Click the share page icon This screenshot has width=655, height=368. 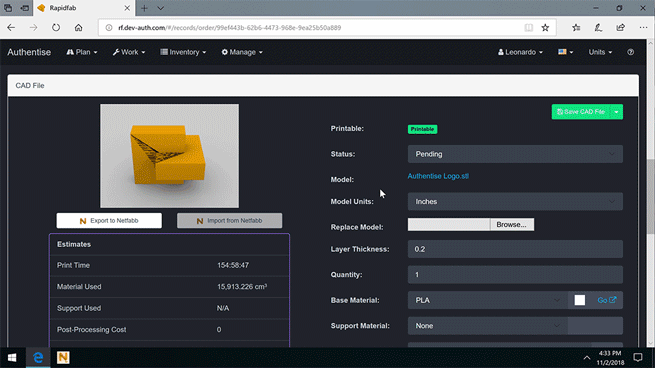(x=621, y=28)
